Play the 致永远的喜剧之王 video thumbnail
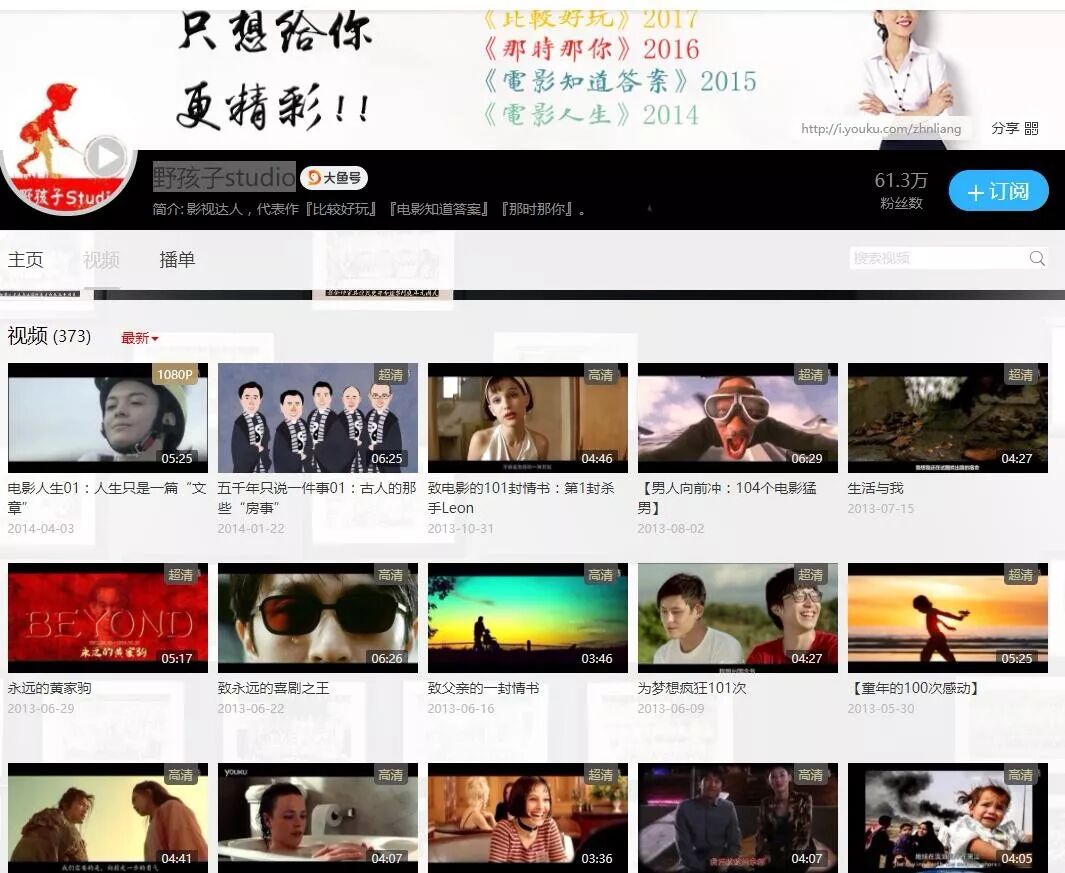 tap(317, 617)
